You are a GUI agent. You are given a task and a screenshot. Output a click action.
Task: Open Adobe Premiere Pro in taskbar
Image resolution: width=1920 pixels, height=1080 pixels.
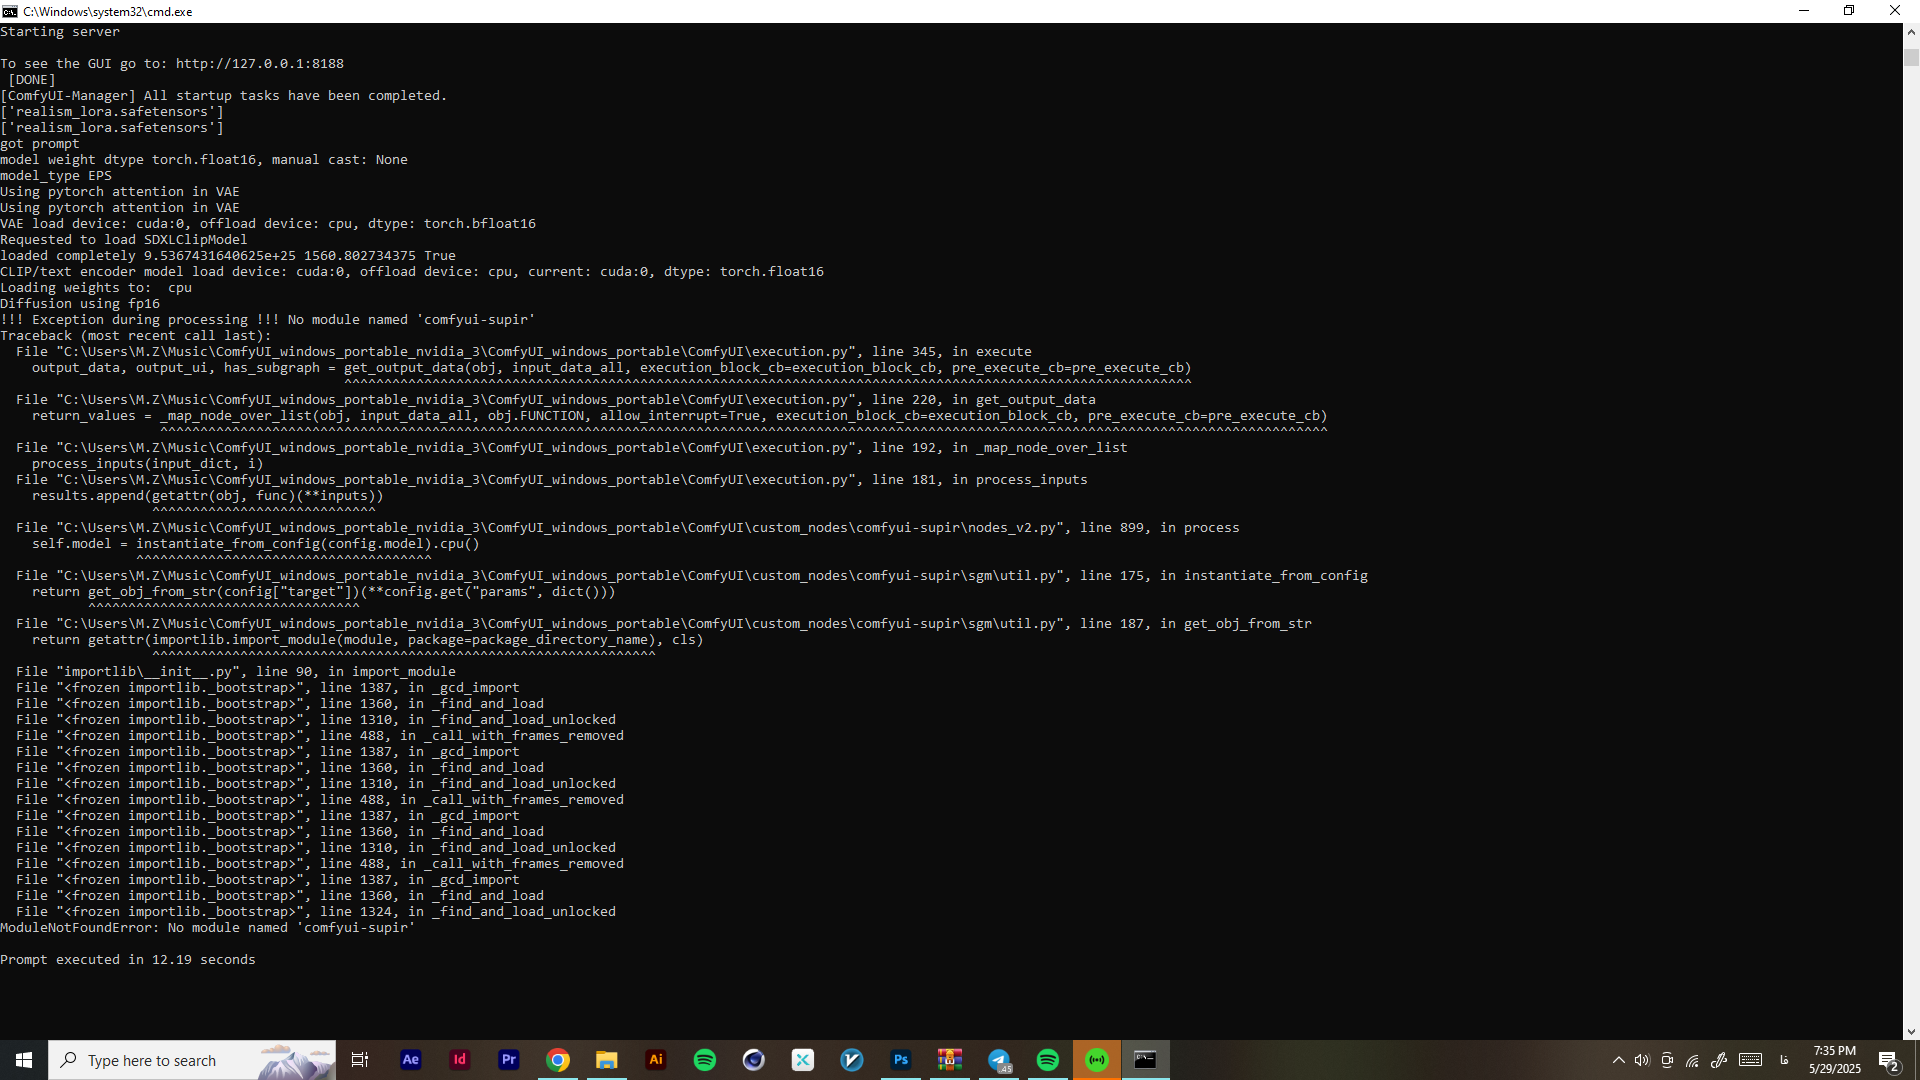pos(509,1060)
